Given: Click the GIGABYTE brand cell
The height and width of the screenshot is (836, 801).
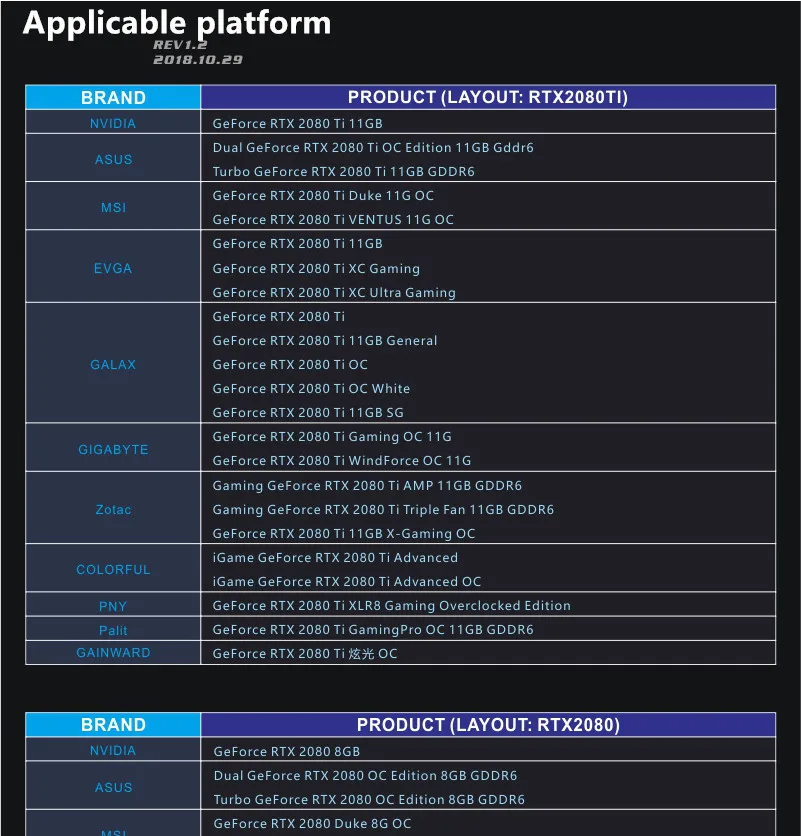Looking at the screenshot, I should click(113, 449).
